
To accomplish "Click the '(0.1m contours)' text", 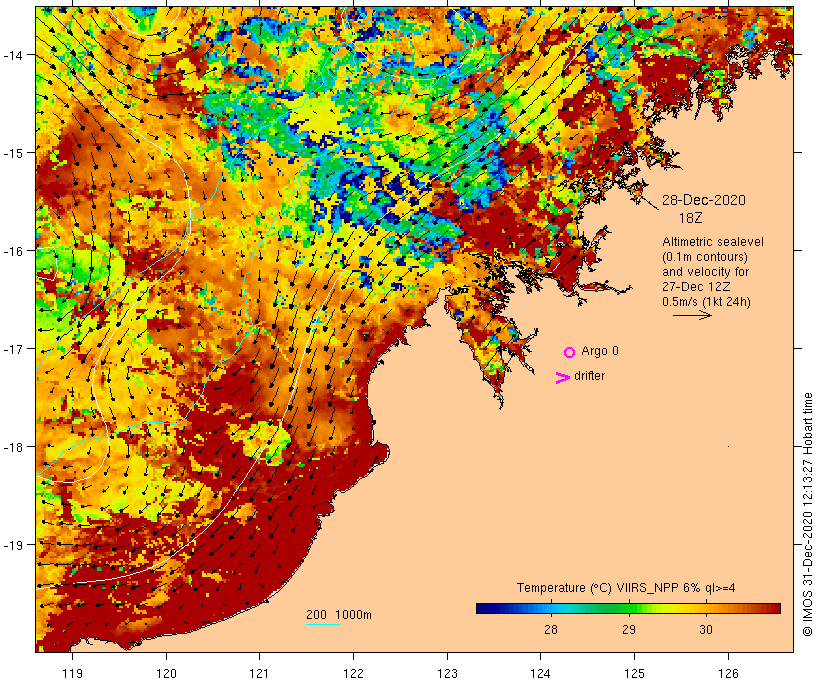I will pos(704,257).
